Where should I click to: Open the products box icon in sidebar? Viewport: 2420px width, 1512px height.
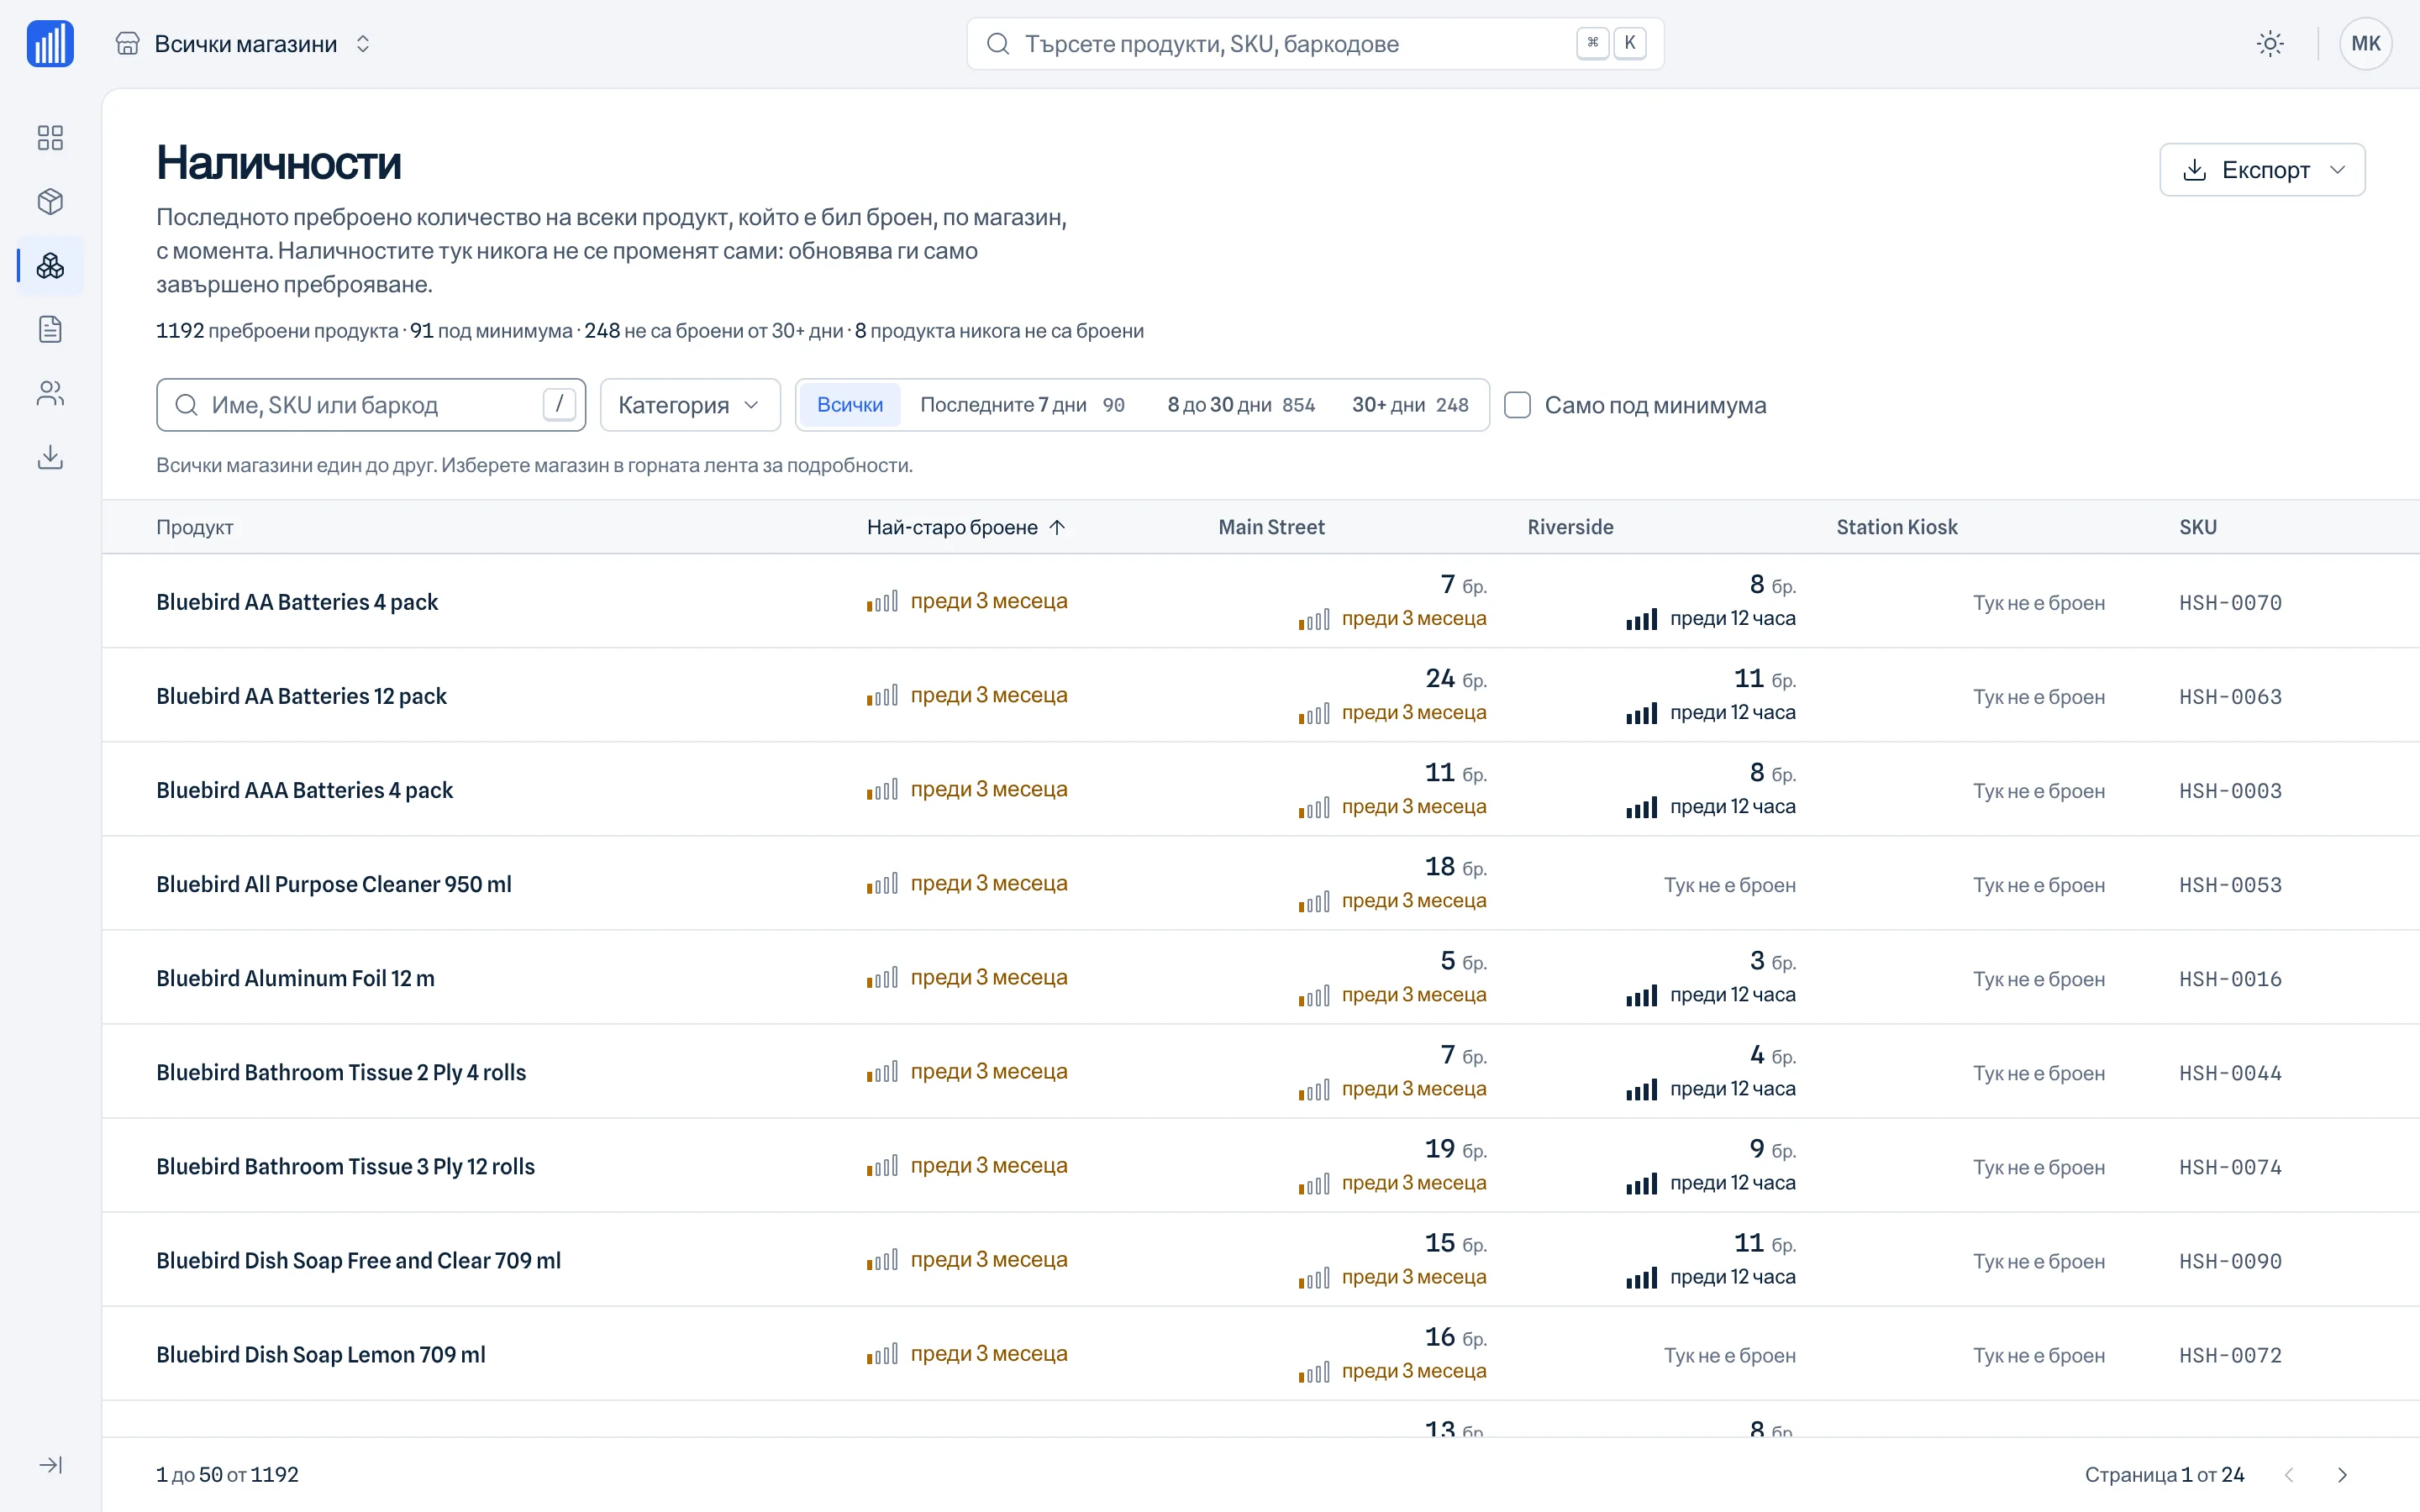pyautogui.click(x=50, y=201)
